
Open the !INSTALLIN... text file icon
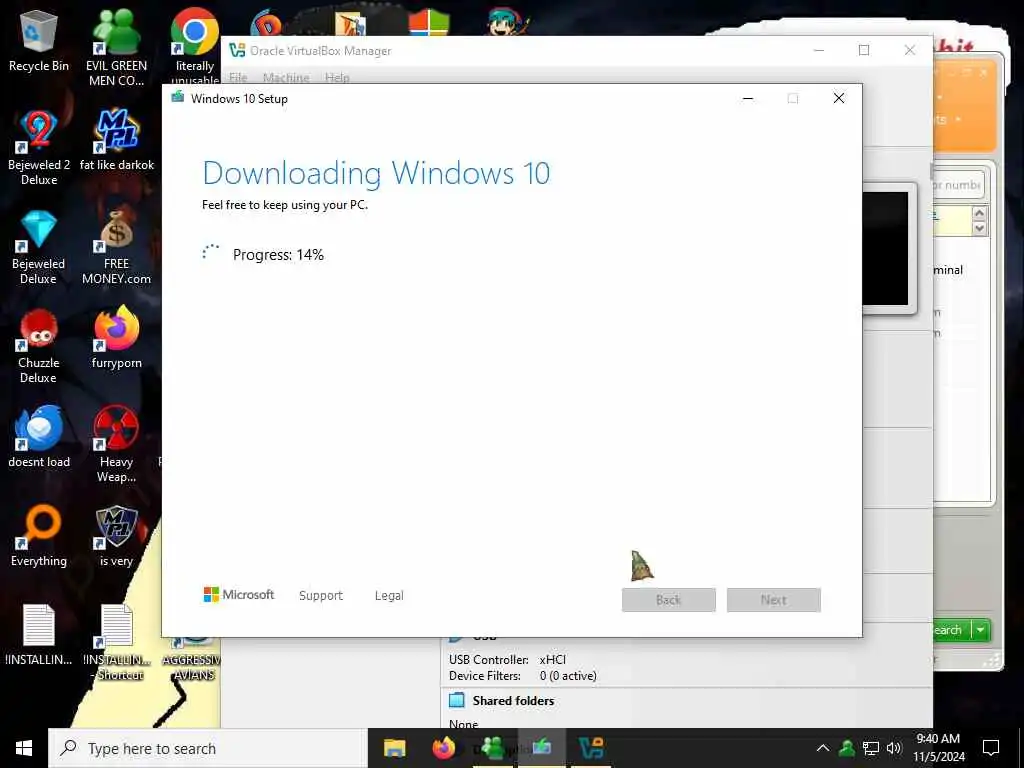coord(39,635)
